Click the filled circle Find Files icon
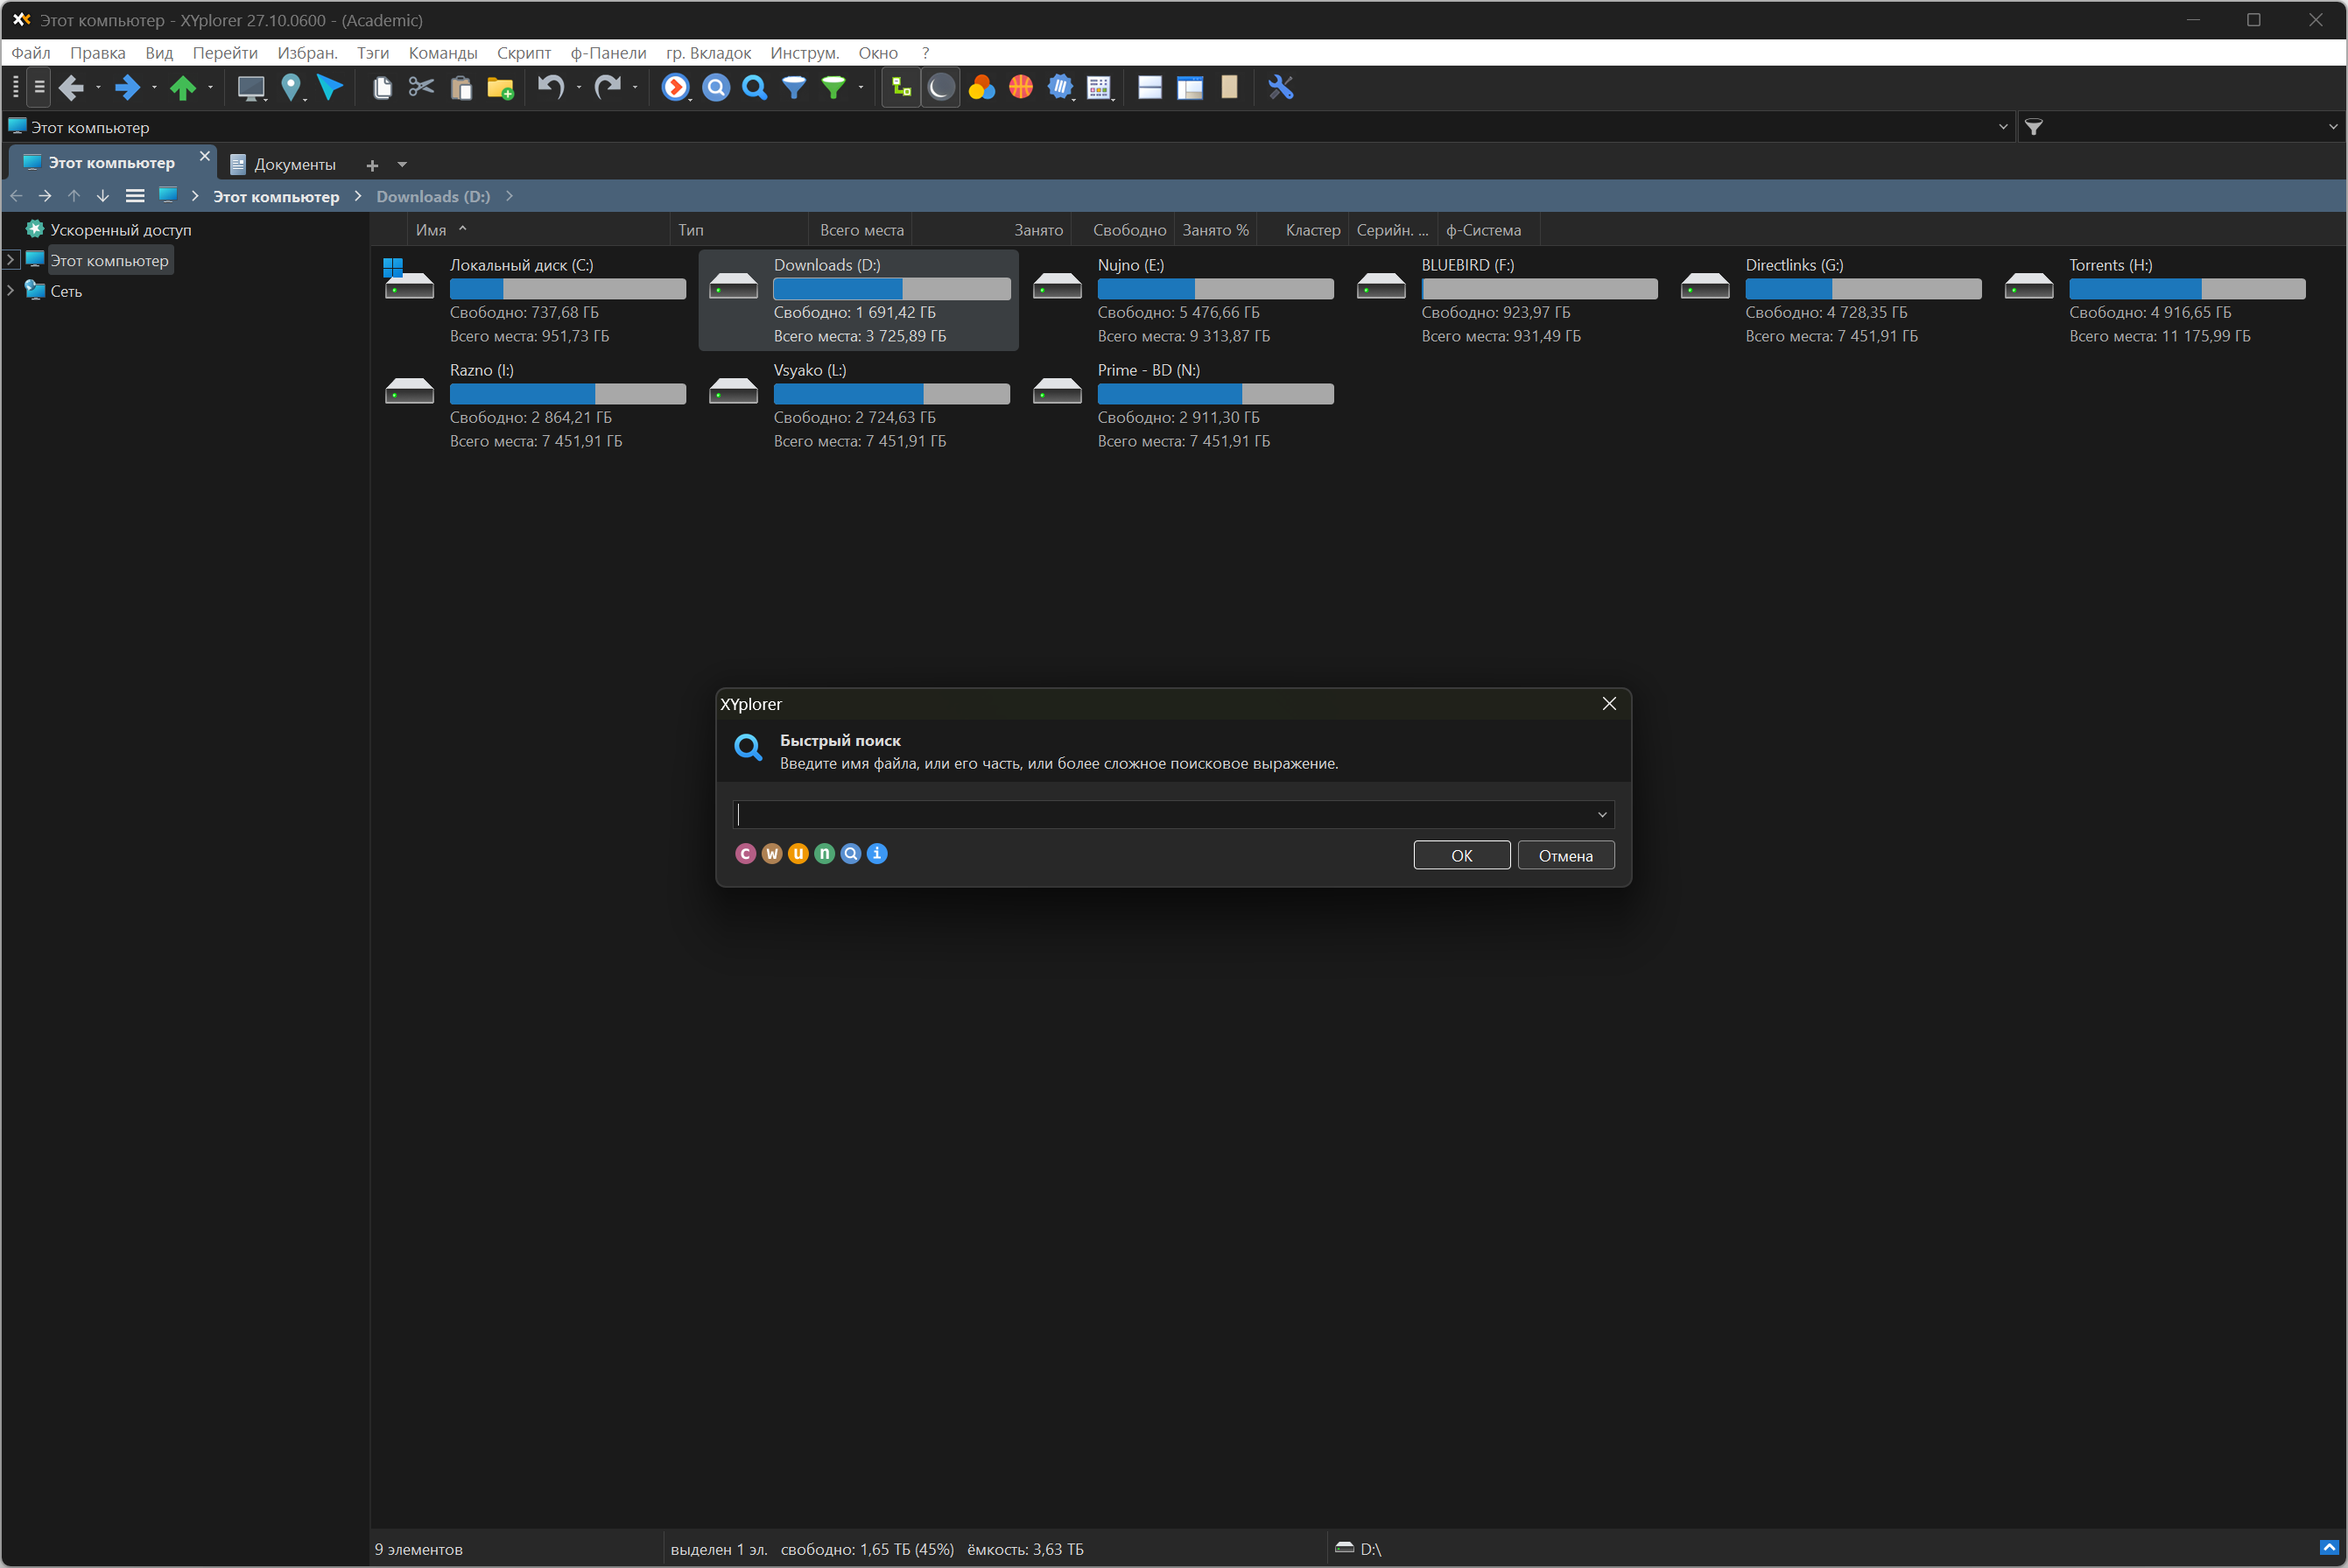The width and height of the screenshot is (2348, 1568). pyautogui.click(x=716, y=88)
